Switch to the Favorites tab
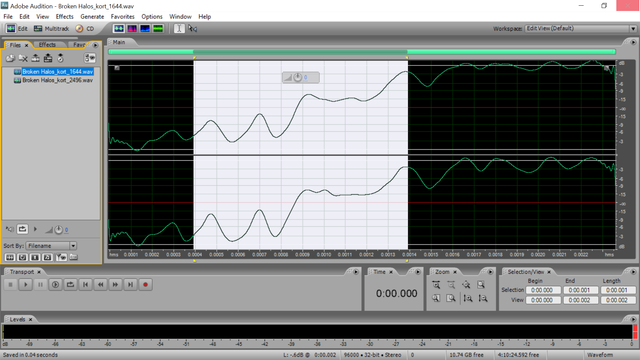 pos(79,45)
